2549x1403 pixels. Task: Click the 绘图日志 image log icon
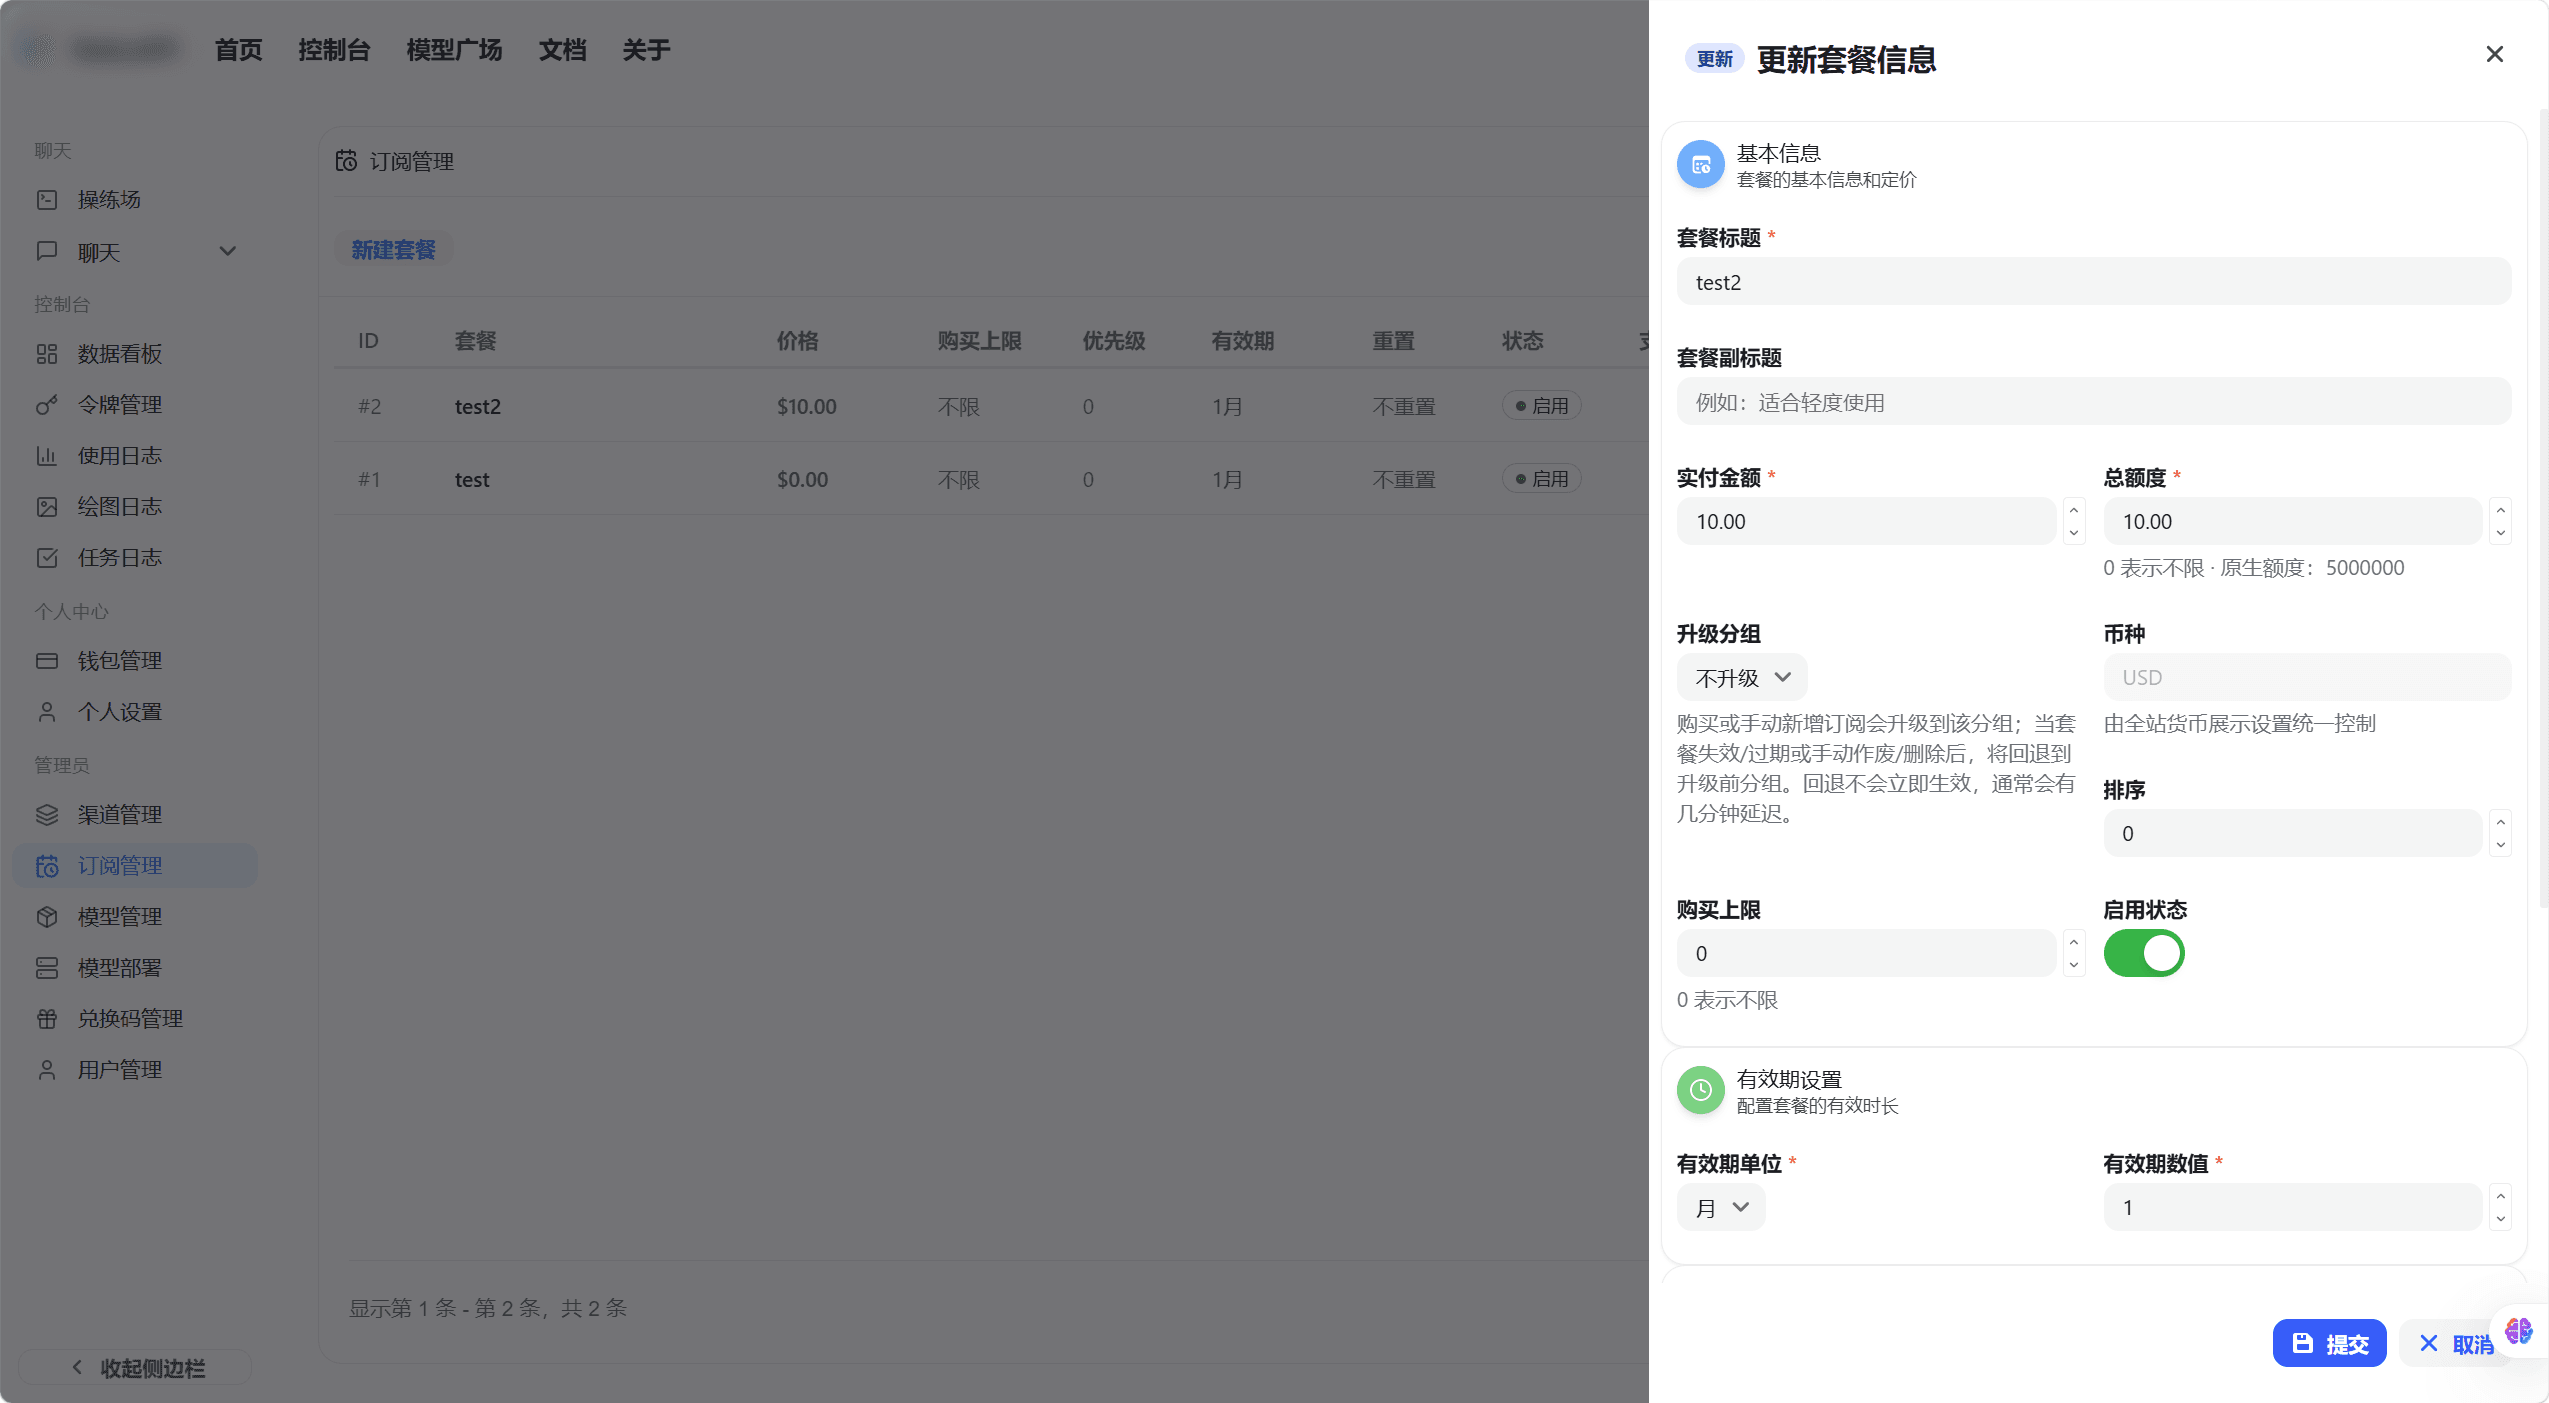point(48,506)
